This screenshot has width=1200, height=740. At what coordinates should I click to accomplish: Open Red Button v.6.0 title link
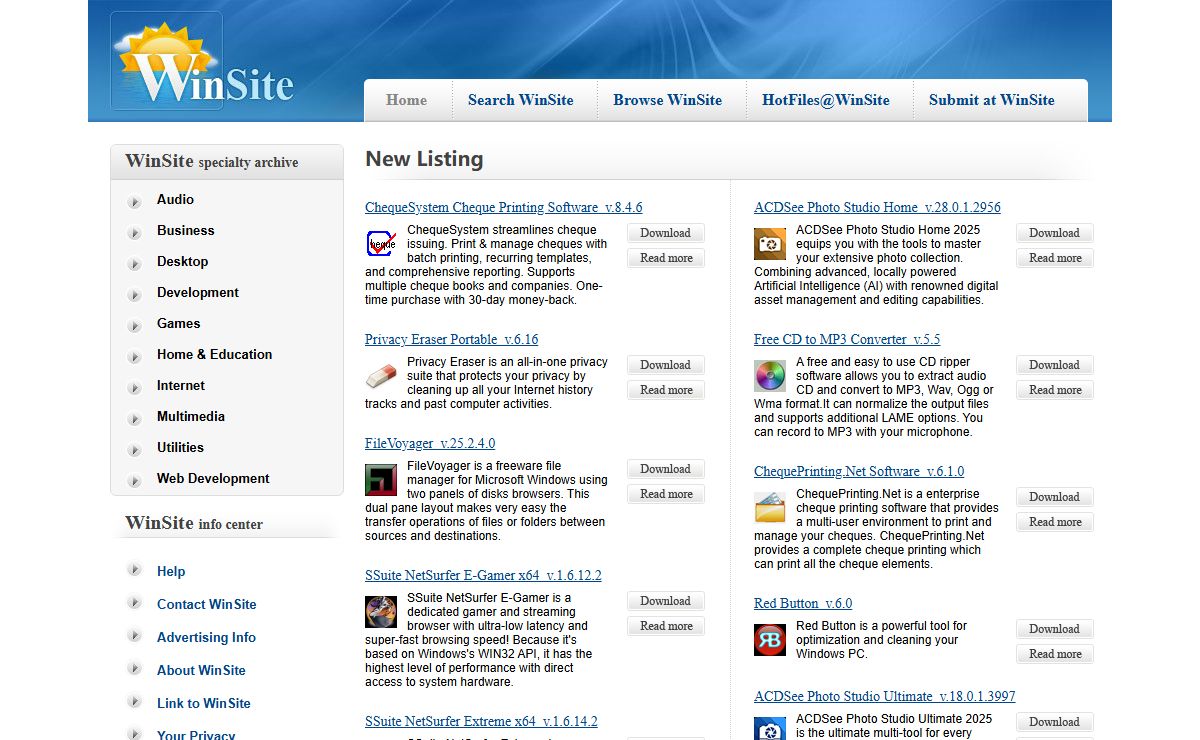click(803, 603)
